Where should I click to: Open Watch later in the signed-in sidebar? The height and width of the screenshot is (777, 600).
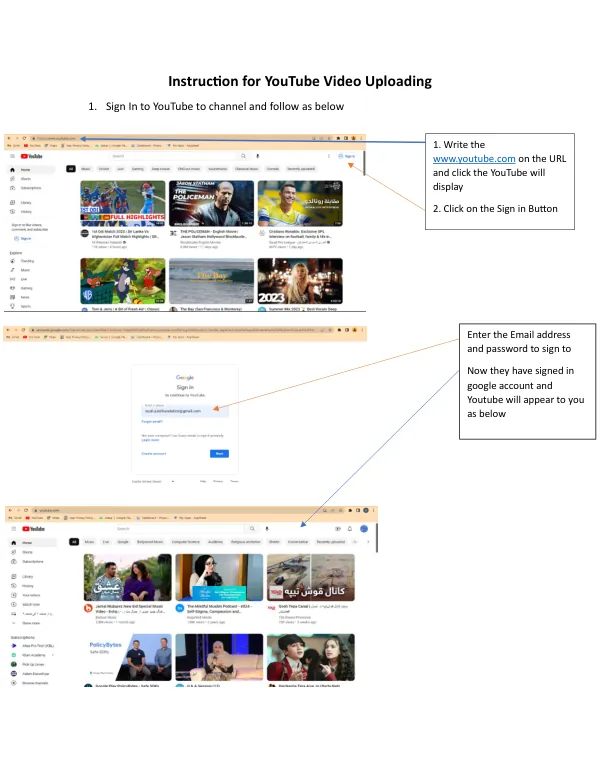click(x=26, y=604)
